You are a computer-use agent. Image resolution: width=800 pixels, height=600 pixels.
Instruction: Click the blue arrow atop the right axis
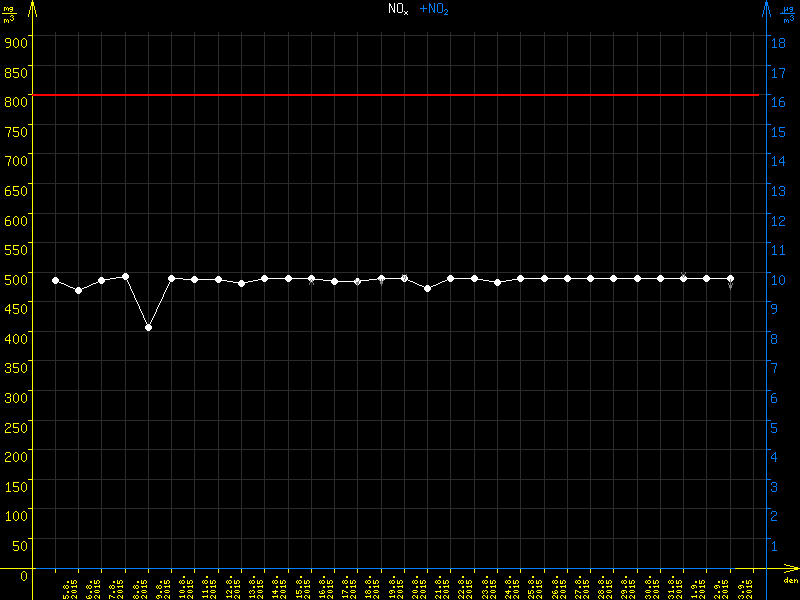(x=767, y=9)
